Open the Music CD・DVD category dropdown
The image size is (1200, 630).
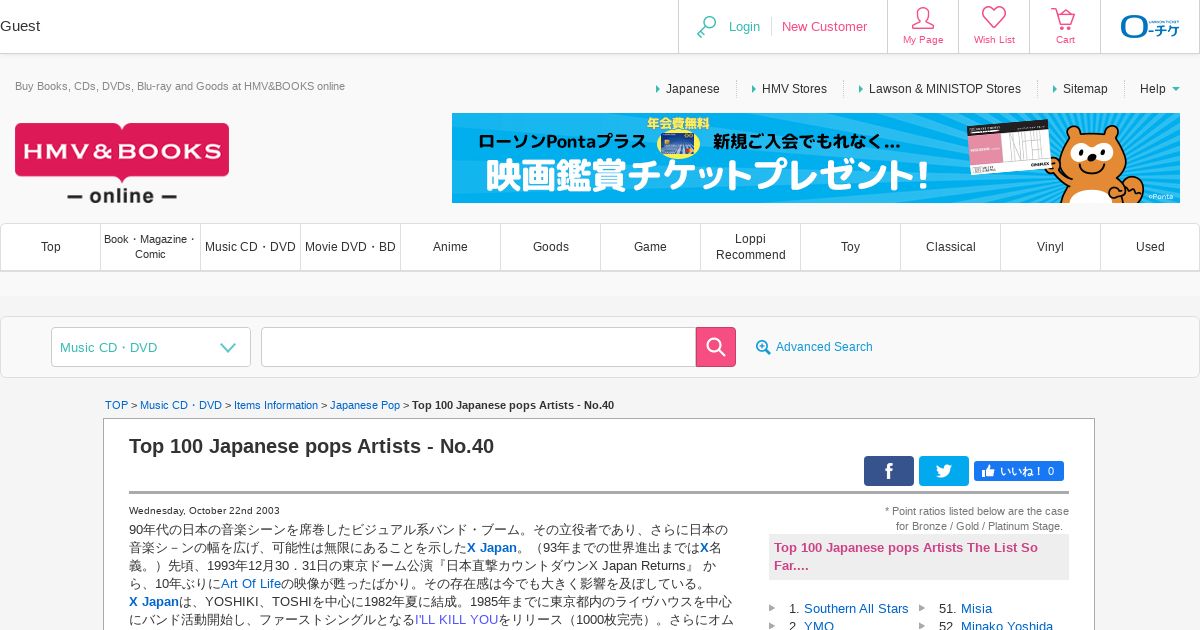(x=151, y=347)
